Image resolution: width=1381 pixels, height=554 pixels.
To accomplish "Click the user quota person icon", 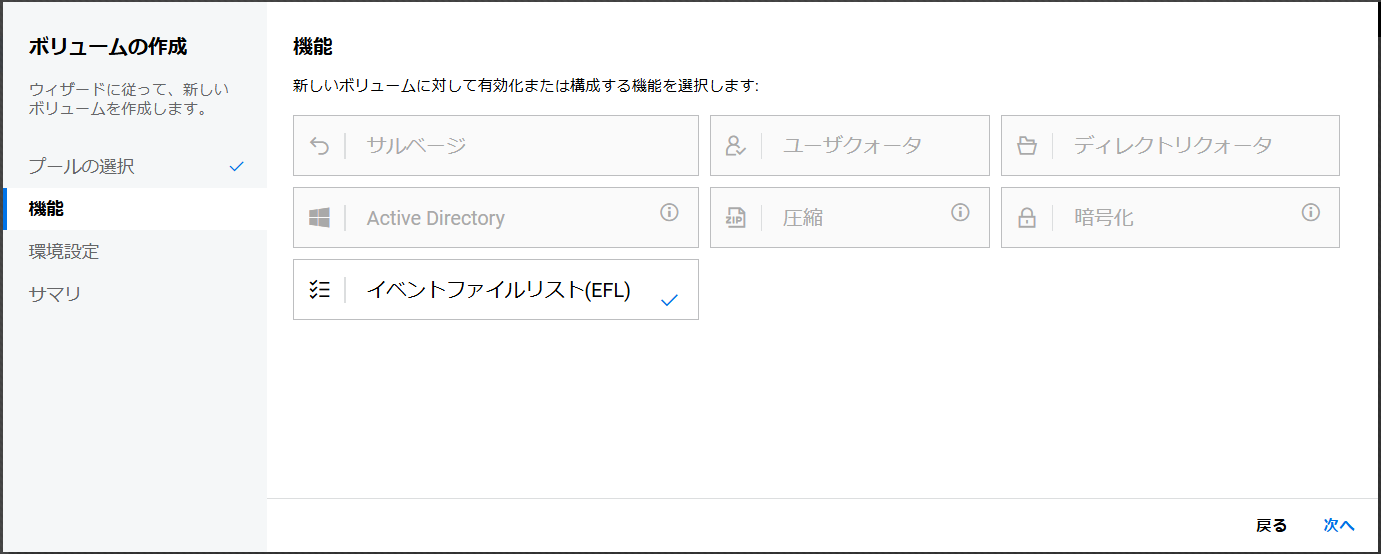I will click(x=736, y=146).
